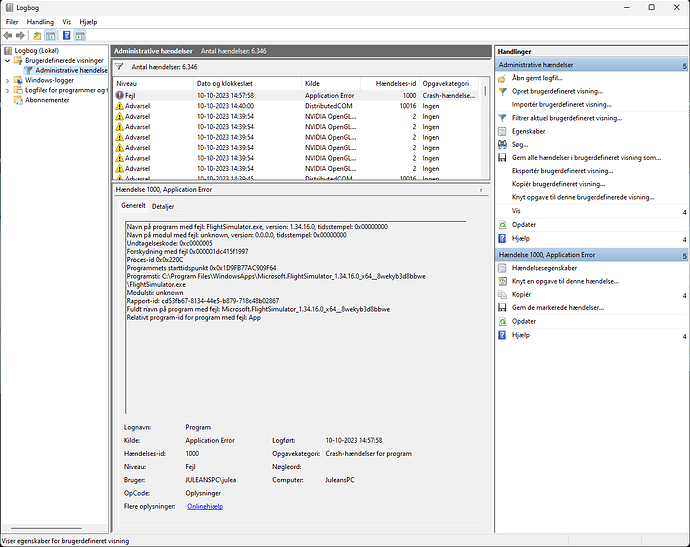Click the tree pane horizontal scrollbar
This screenshot has height=547, width=690.
point(46,528)
